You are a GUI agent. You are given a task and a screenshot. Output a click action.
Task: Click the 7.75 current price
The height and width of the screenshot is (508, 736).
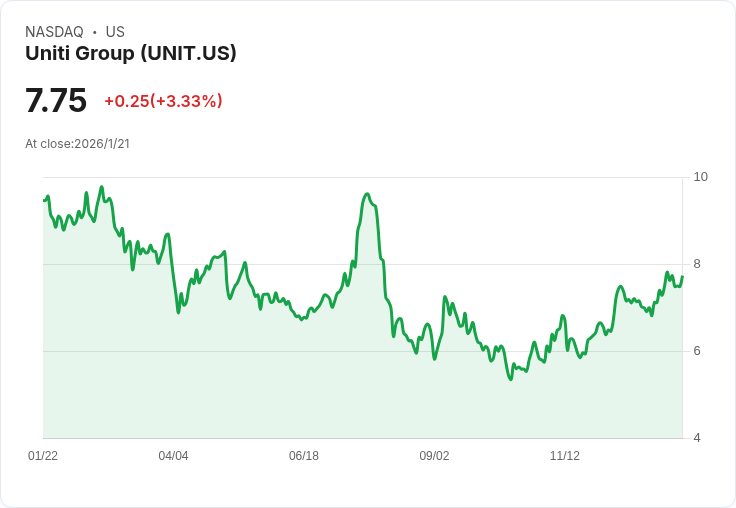click(x=56, y=100)
